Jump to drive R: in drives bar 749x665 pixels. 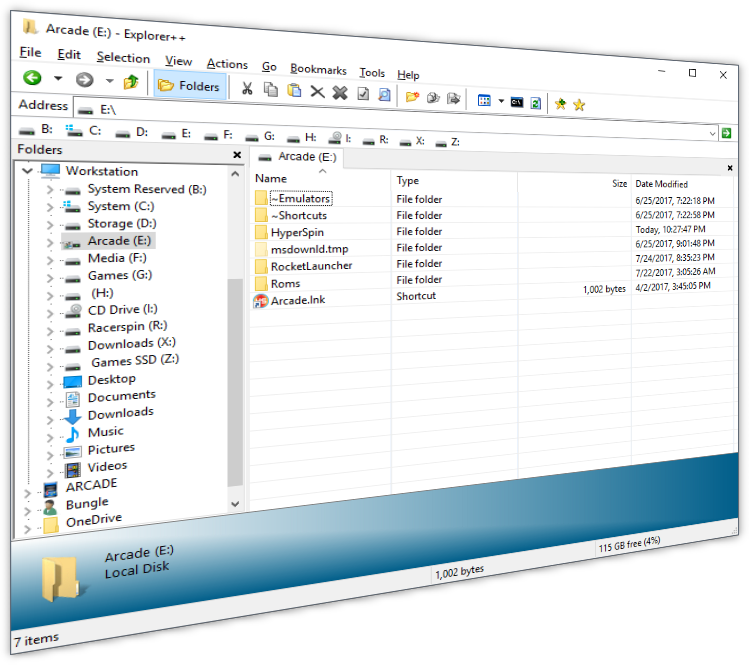tap(375, 140)
